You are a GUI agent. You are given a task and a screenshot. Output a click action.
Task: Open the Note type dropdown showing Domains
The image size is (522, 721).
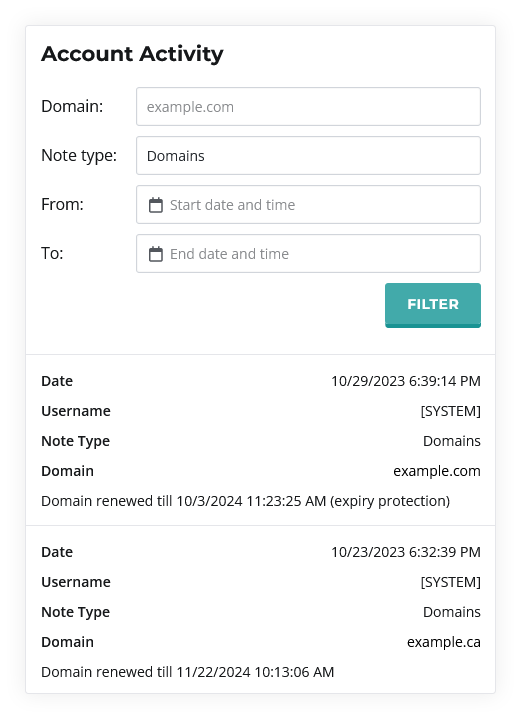pos(308,156)
